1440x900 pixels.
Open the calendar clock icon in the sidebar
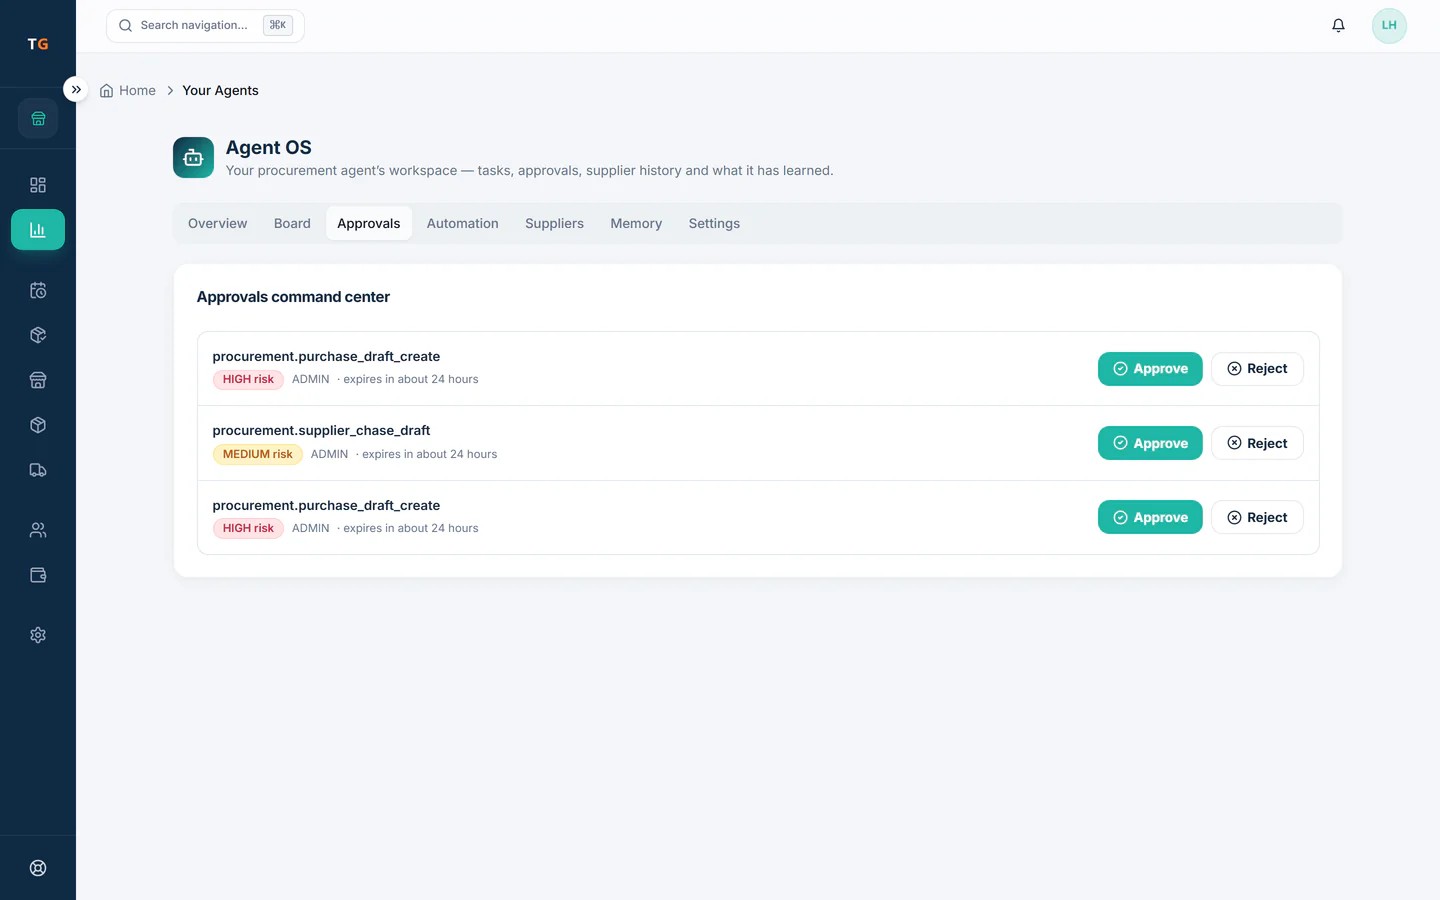[38, 290]
